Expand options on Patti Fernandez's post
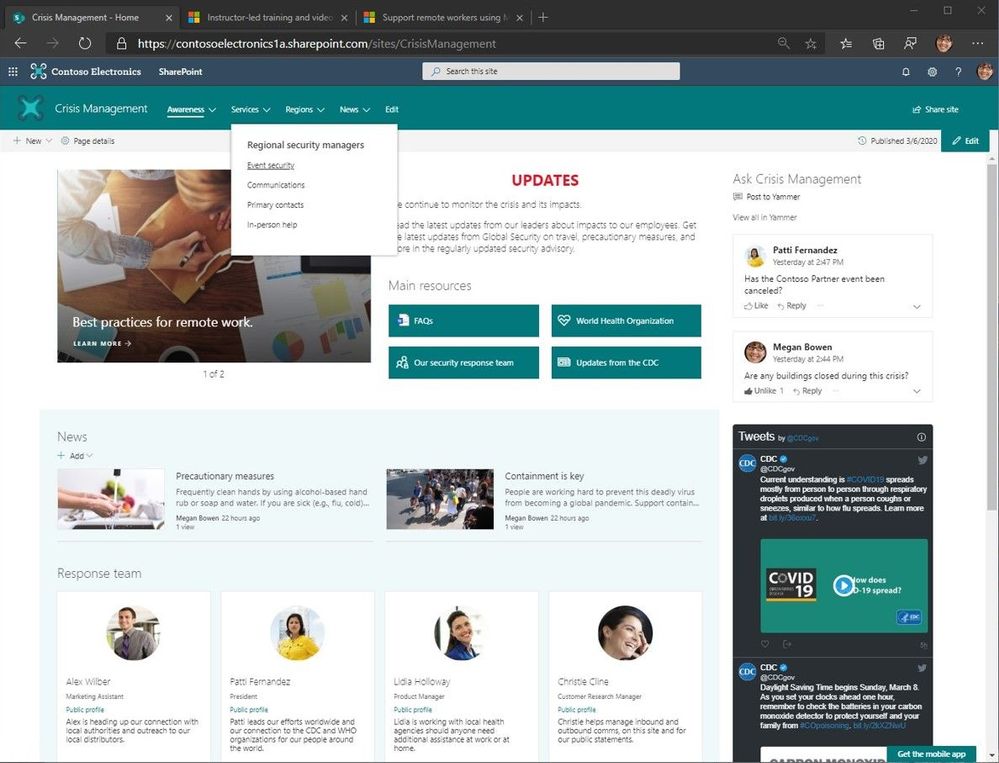 (916, 307)
